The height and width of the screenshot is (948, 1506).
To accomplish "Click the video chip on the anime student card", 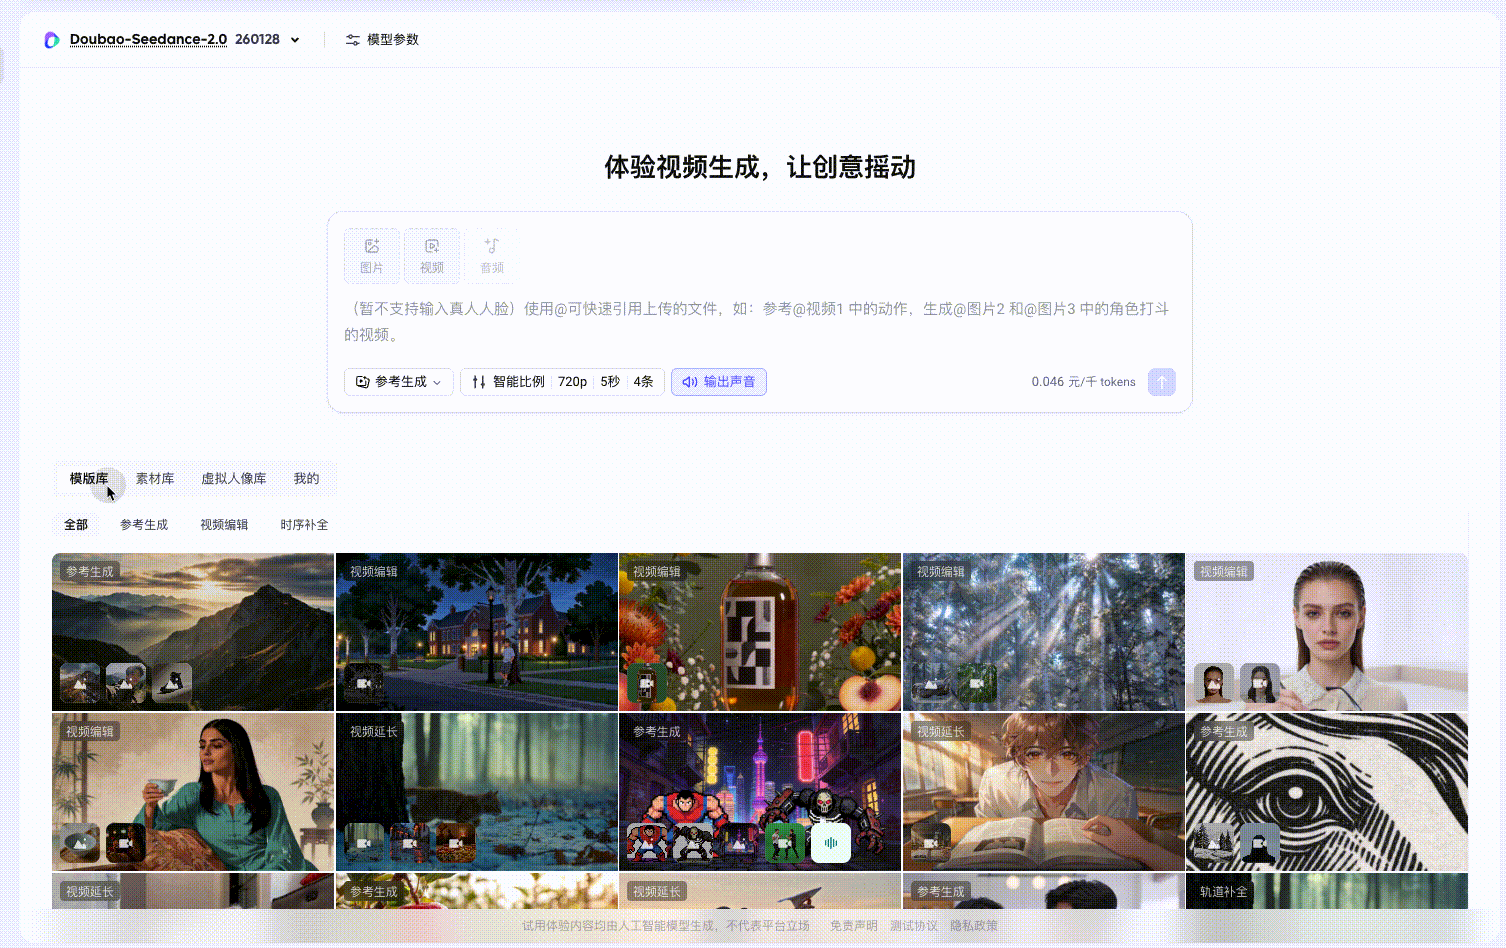I will 931,843.
